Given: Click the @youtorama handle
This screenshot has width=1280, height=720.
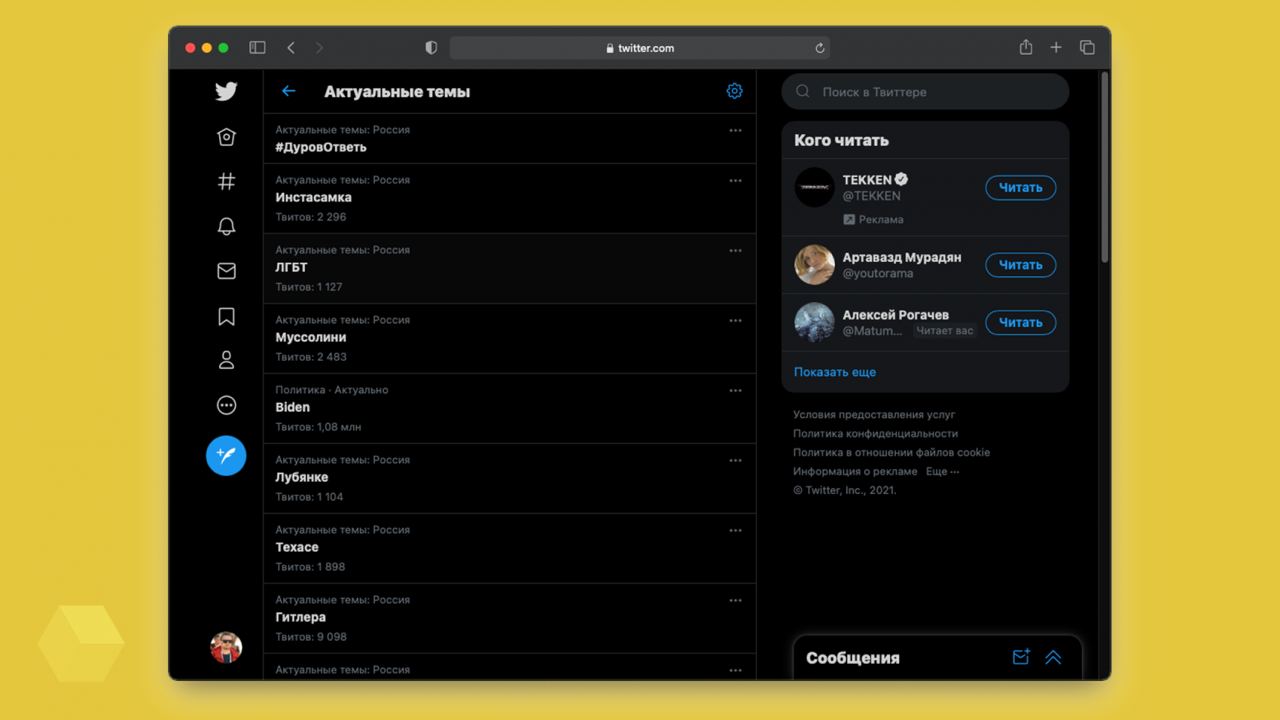Looking at the screenshot, I should point(878,273).
